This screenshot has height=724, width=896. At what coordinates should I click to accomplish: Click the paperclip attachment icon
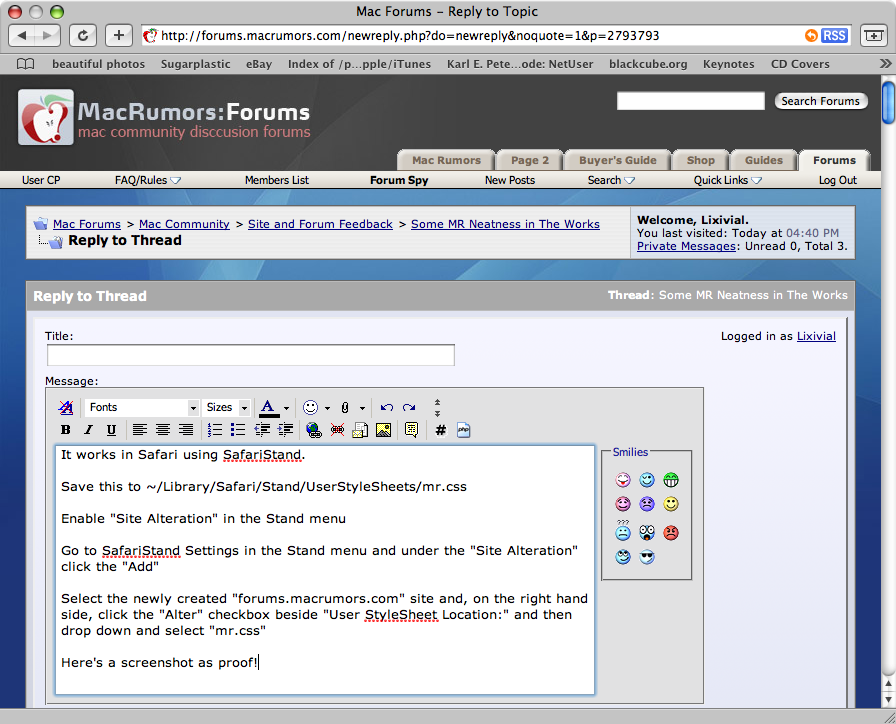coord(345,407)
